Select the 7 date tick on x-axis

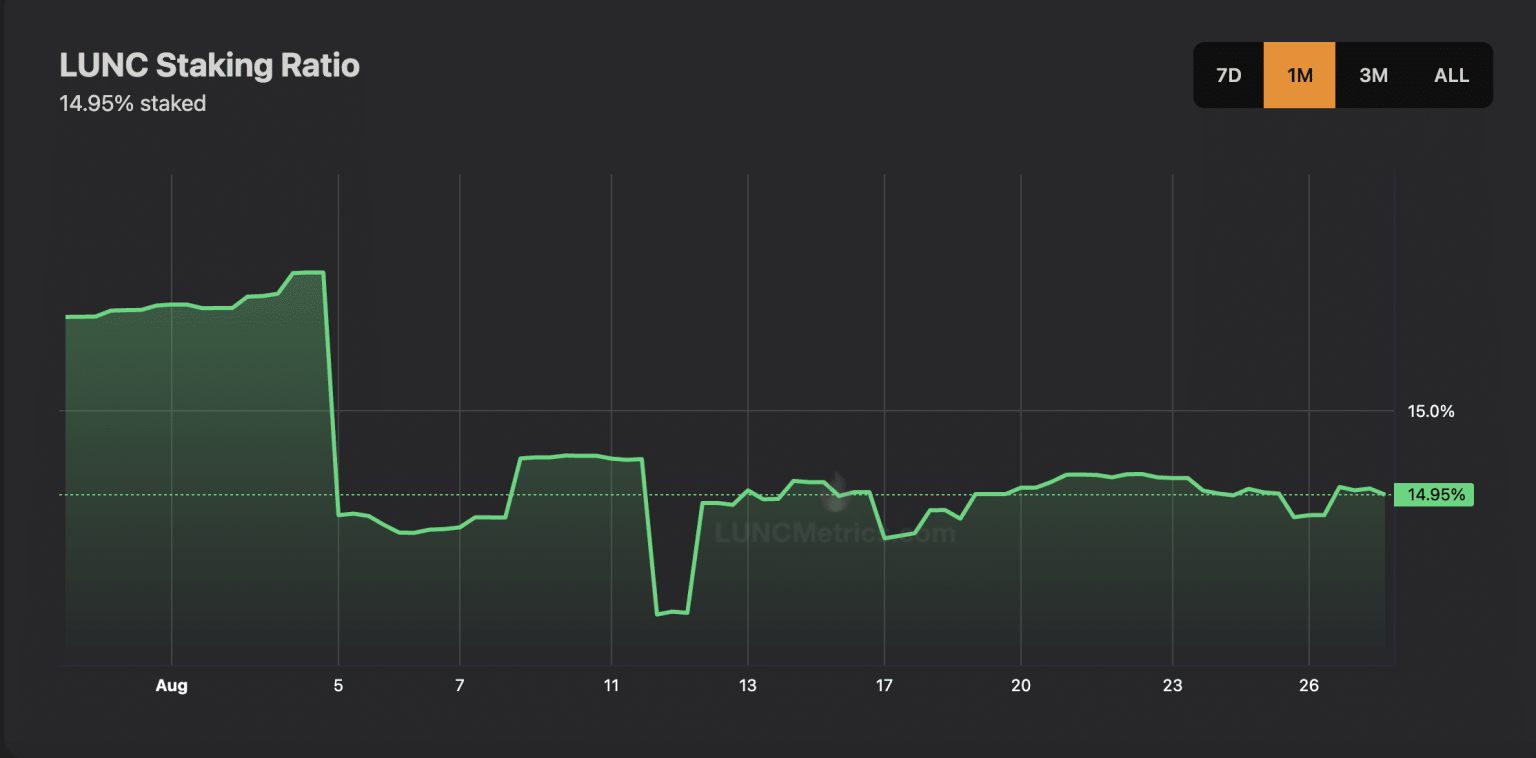(459, 686)
